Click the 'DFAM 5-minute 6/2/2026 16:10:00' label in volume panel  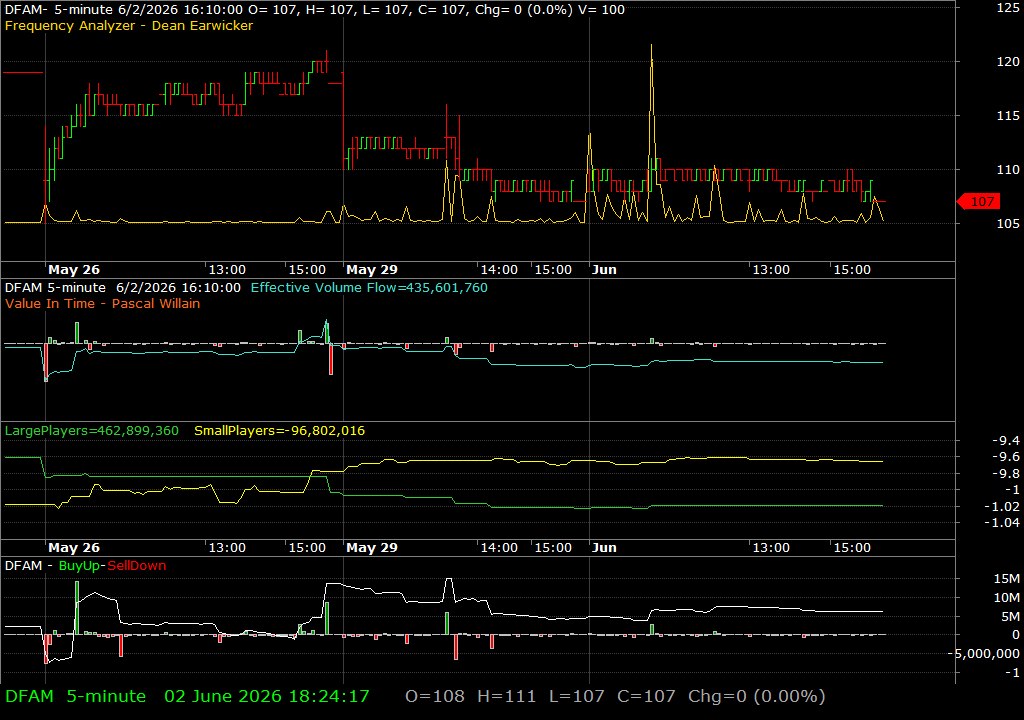click(123, 287)
